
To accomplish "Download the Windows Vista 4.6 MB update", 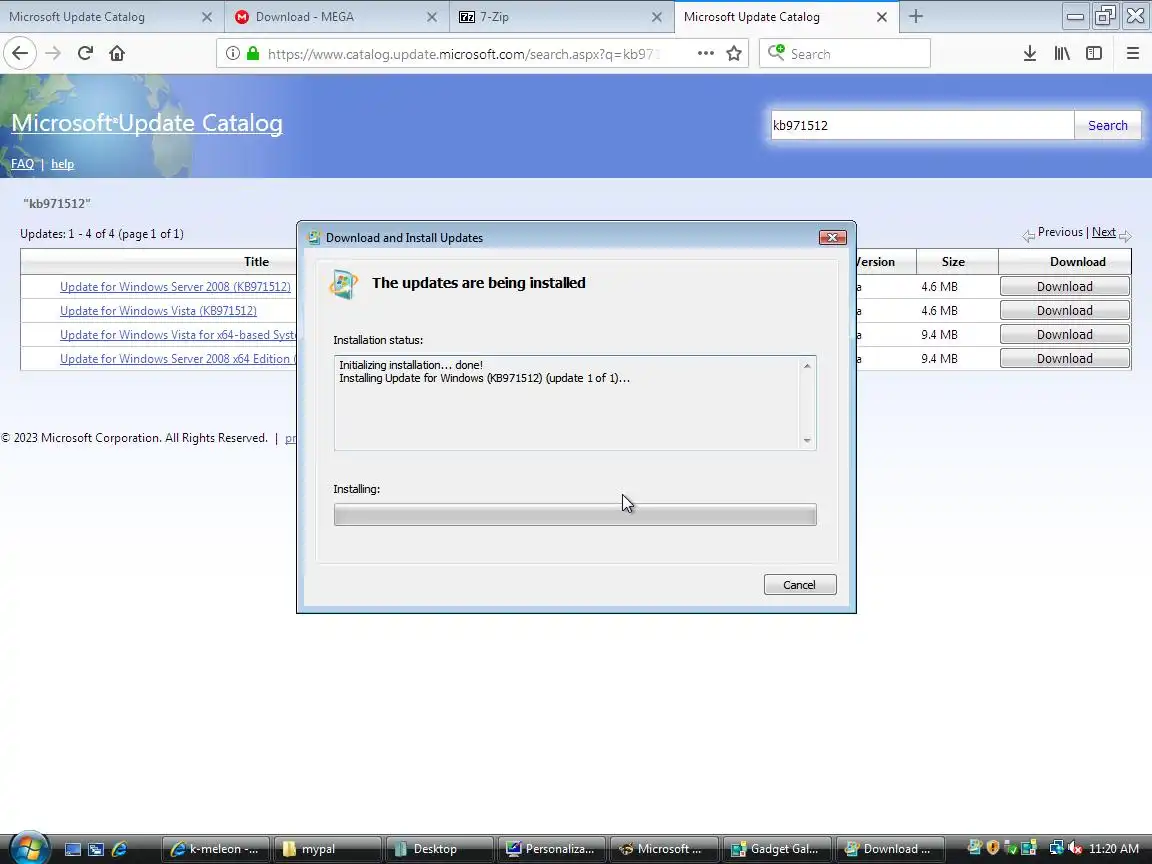I will coord(1065,311).
